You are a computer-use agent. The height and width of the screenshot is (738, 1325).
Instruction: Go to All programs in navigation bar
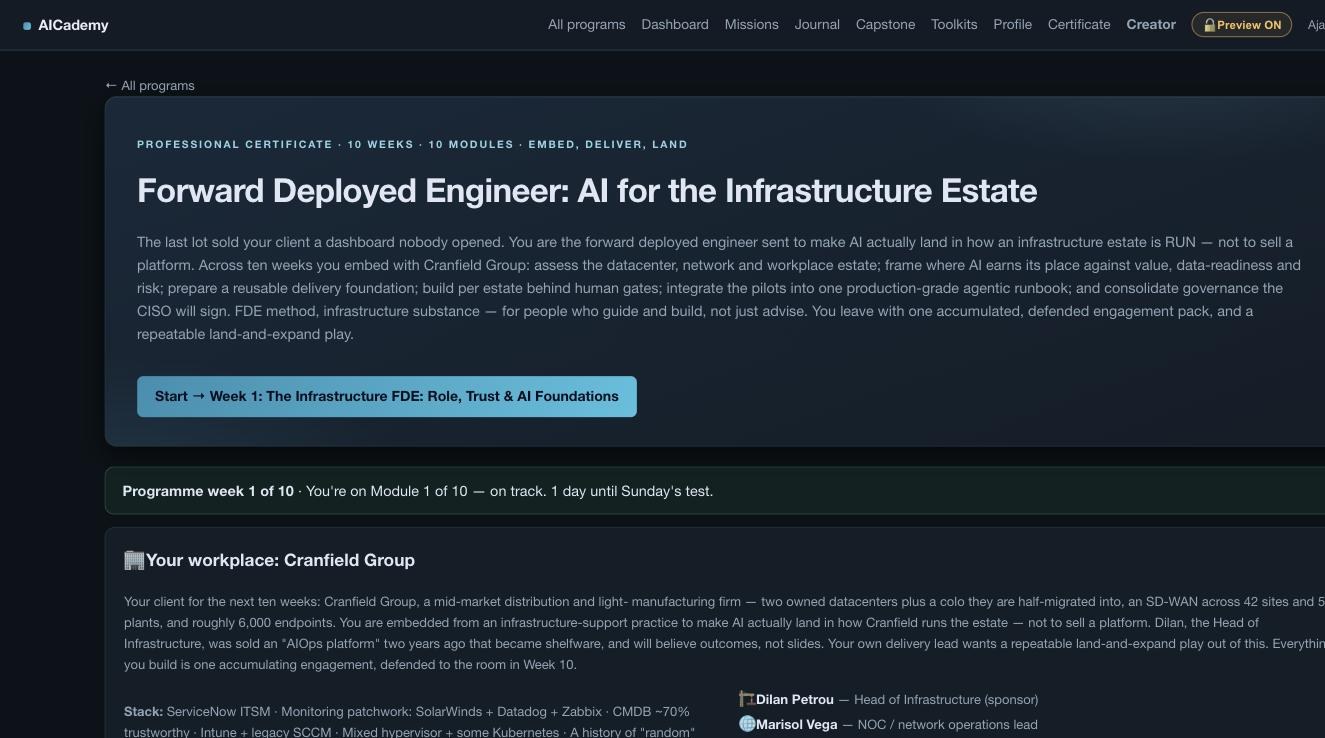(x=586, y=24)
